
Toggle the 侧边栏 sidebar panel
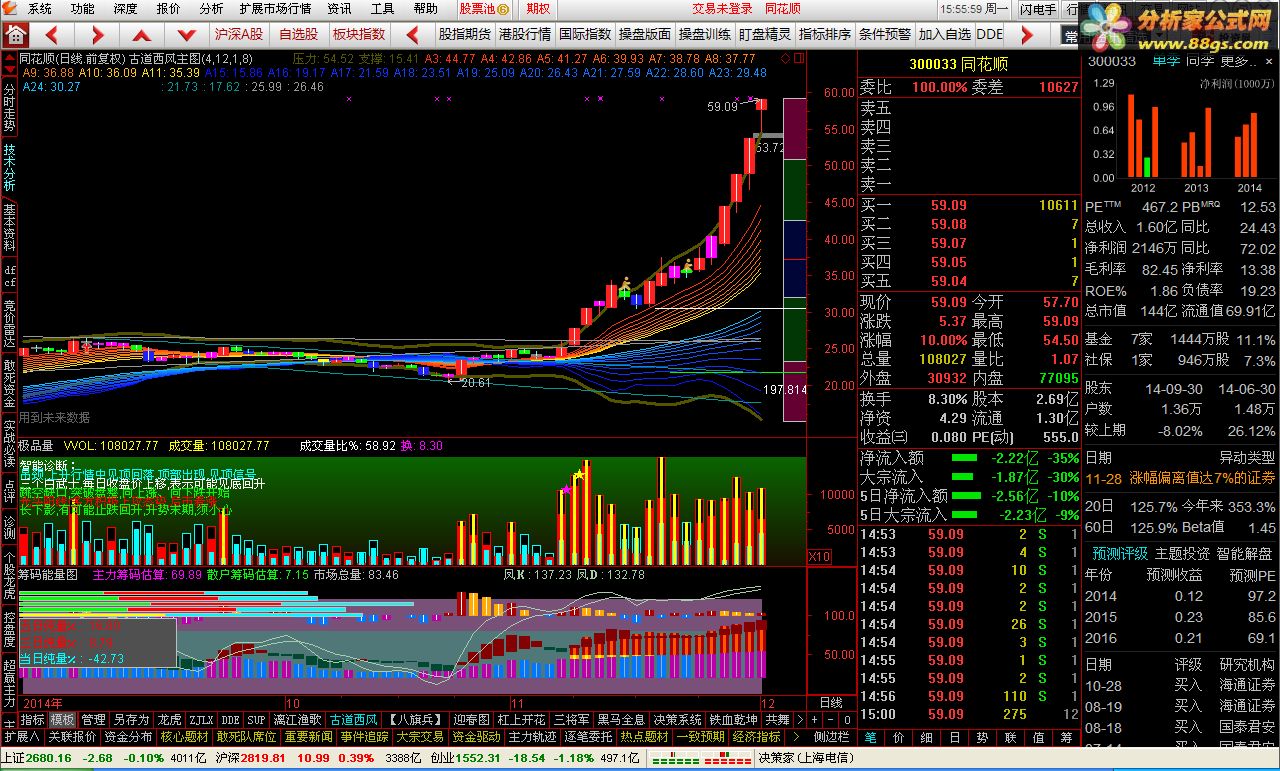[x=832, y=736]
